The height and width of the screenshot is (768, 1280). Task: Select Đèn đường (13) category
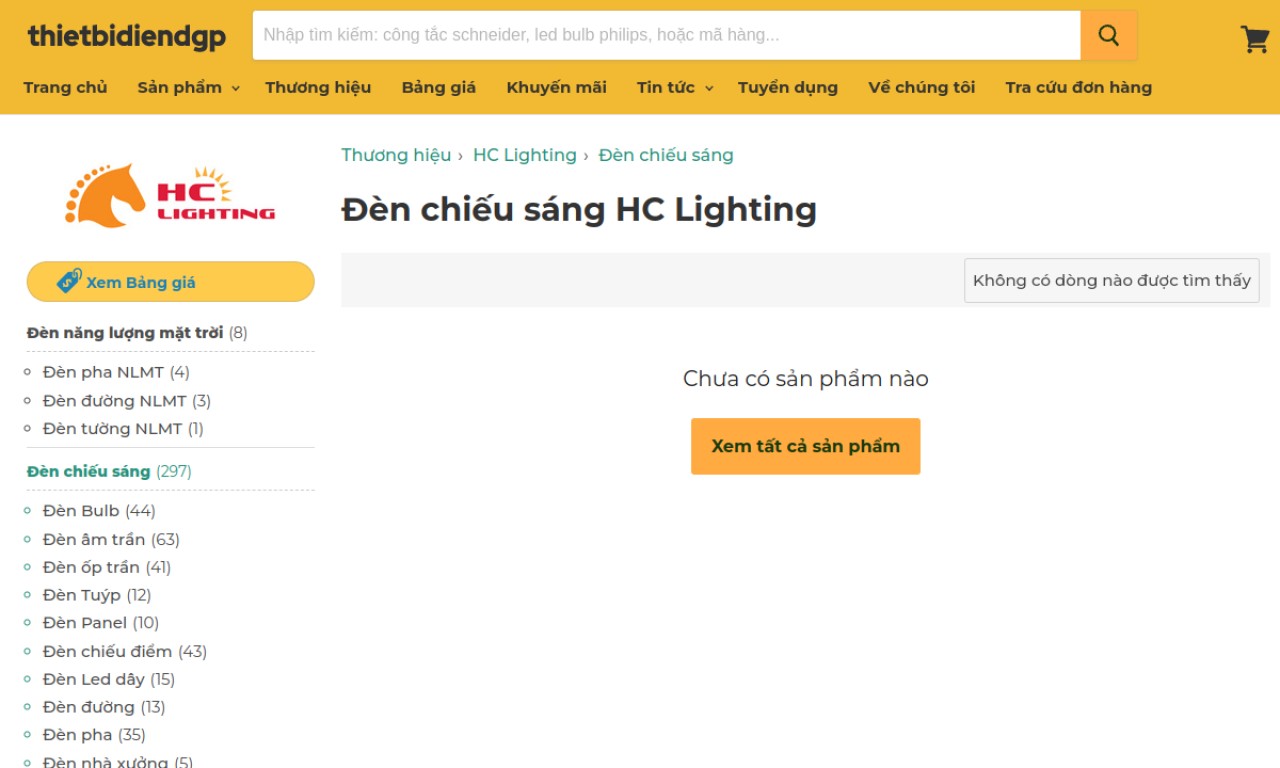[104, 707]
